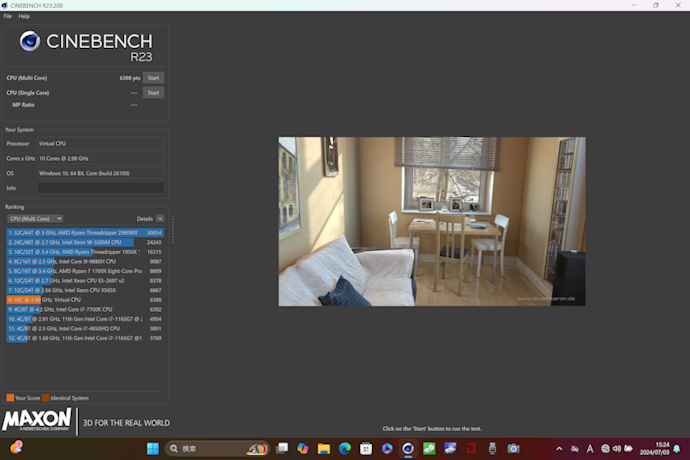The image size is (690, 460).
Task: Open the red square app icon in taskbar
Action: tap(471, 449)
